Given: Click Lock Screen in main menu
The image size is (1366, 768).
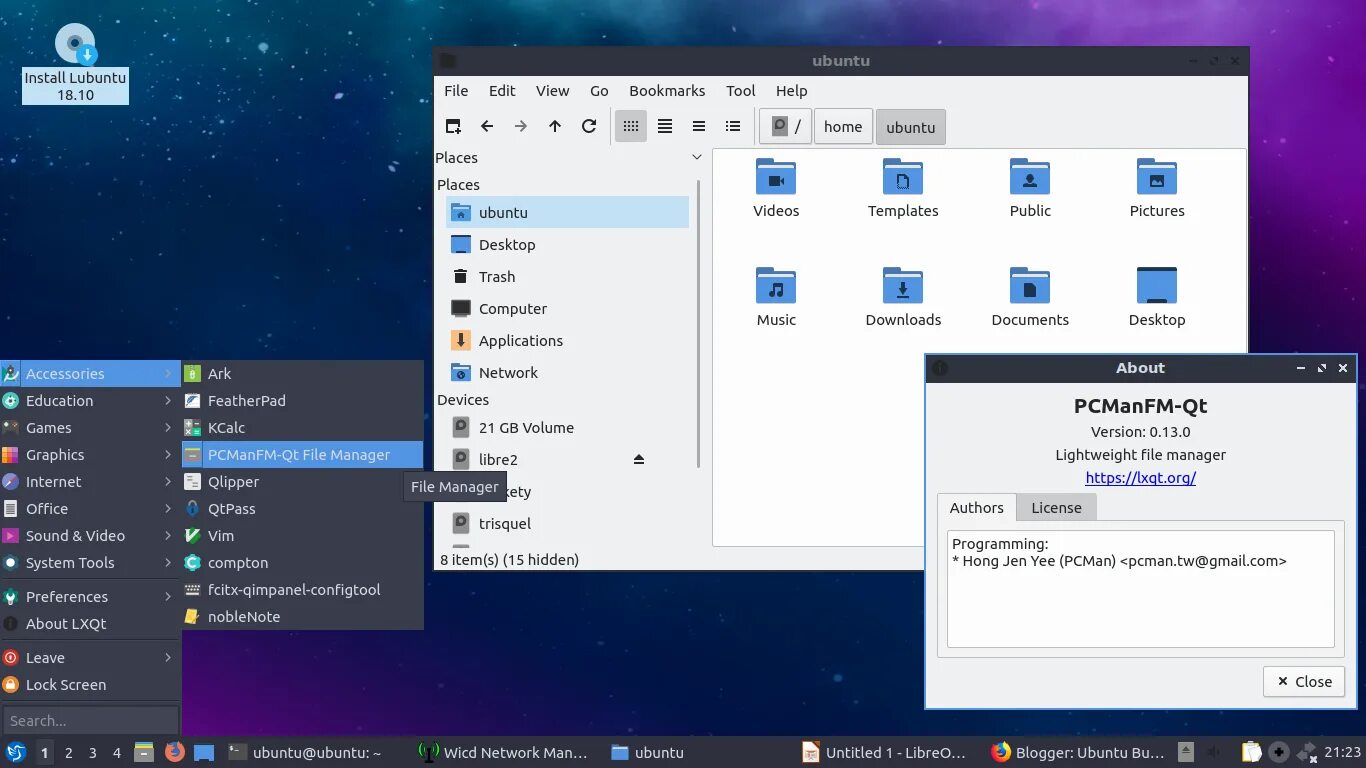Looking at the screenshot, I should pos(90,684).
